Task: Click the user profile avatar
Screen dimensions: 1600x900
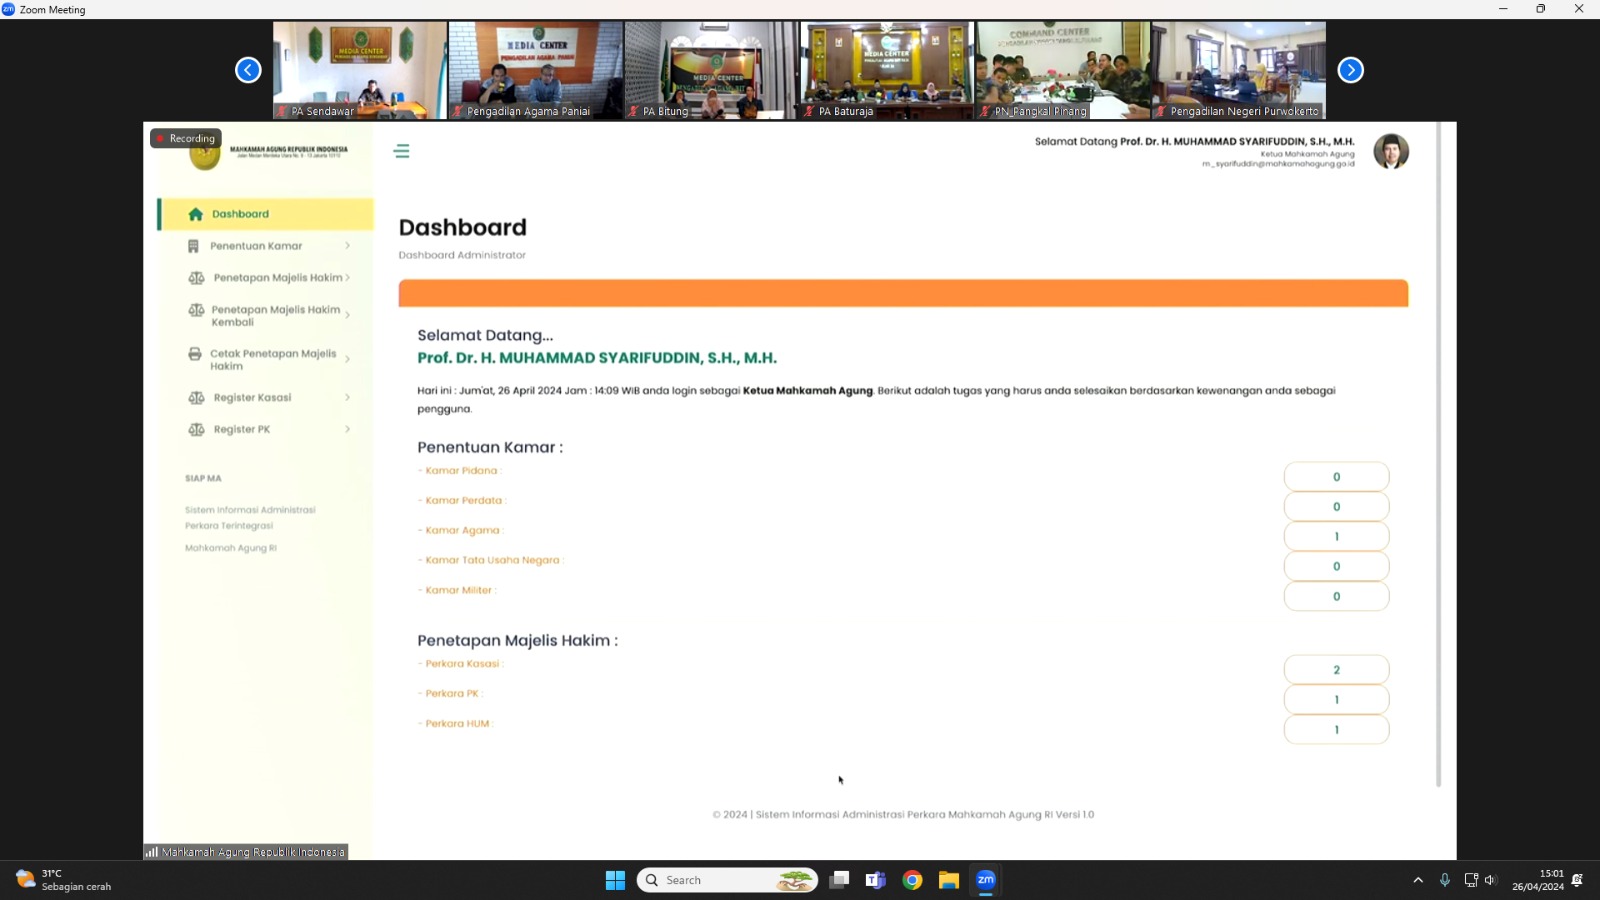Action: point(1390,151)
